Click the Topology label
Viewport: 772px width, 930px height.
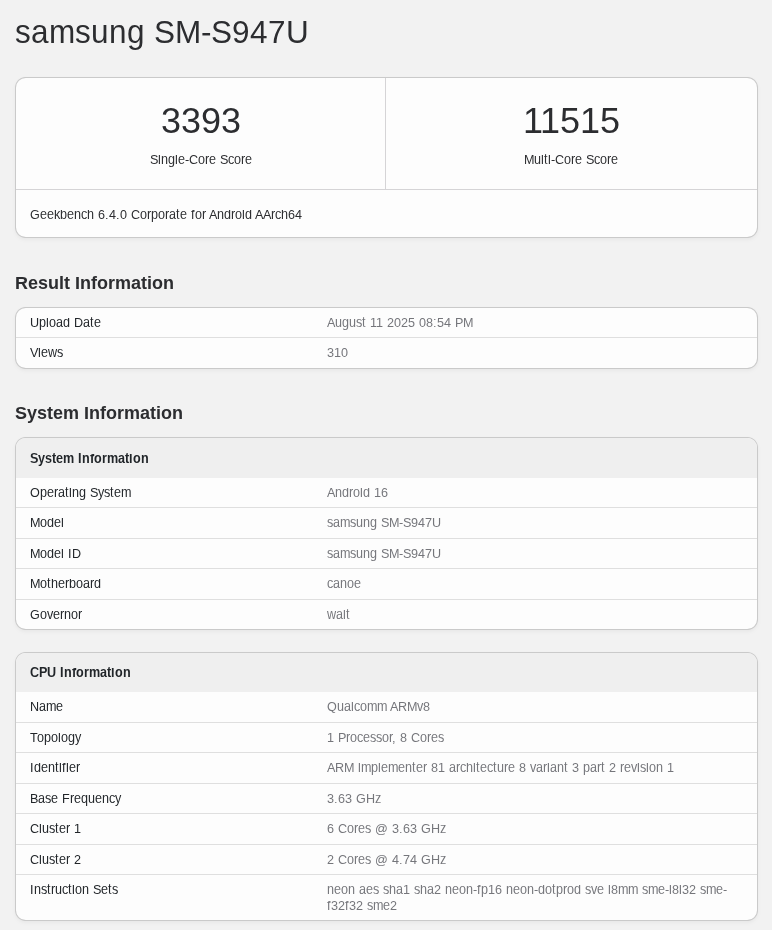pos(56,738)
